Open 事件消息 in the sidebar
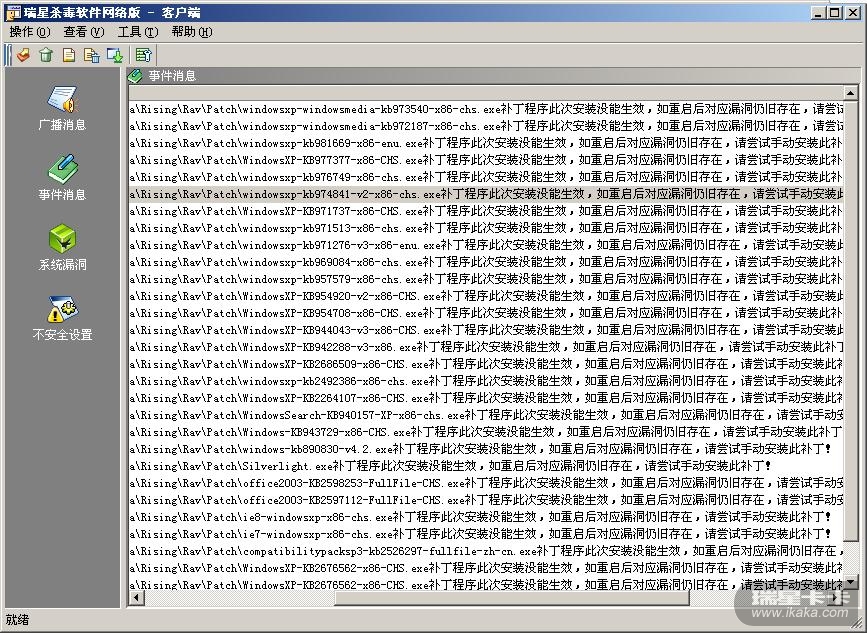Viewport: 867px width, 633px height. pos(62,178)
